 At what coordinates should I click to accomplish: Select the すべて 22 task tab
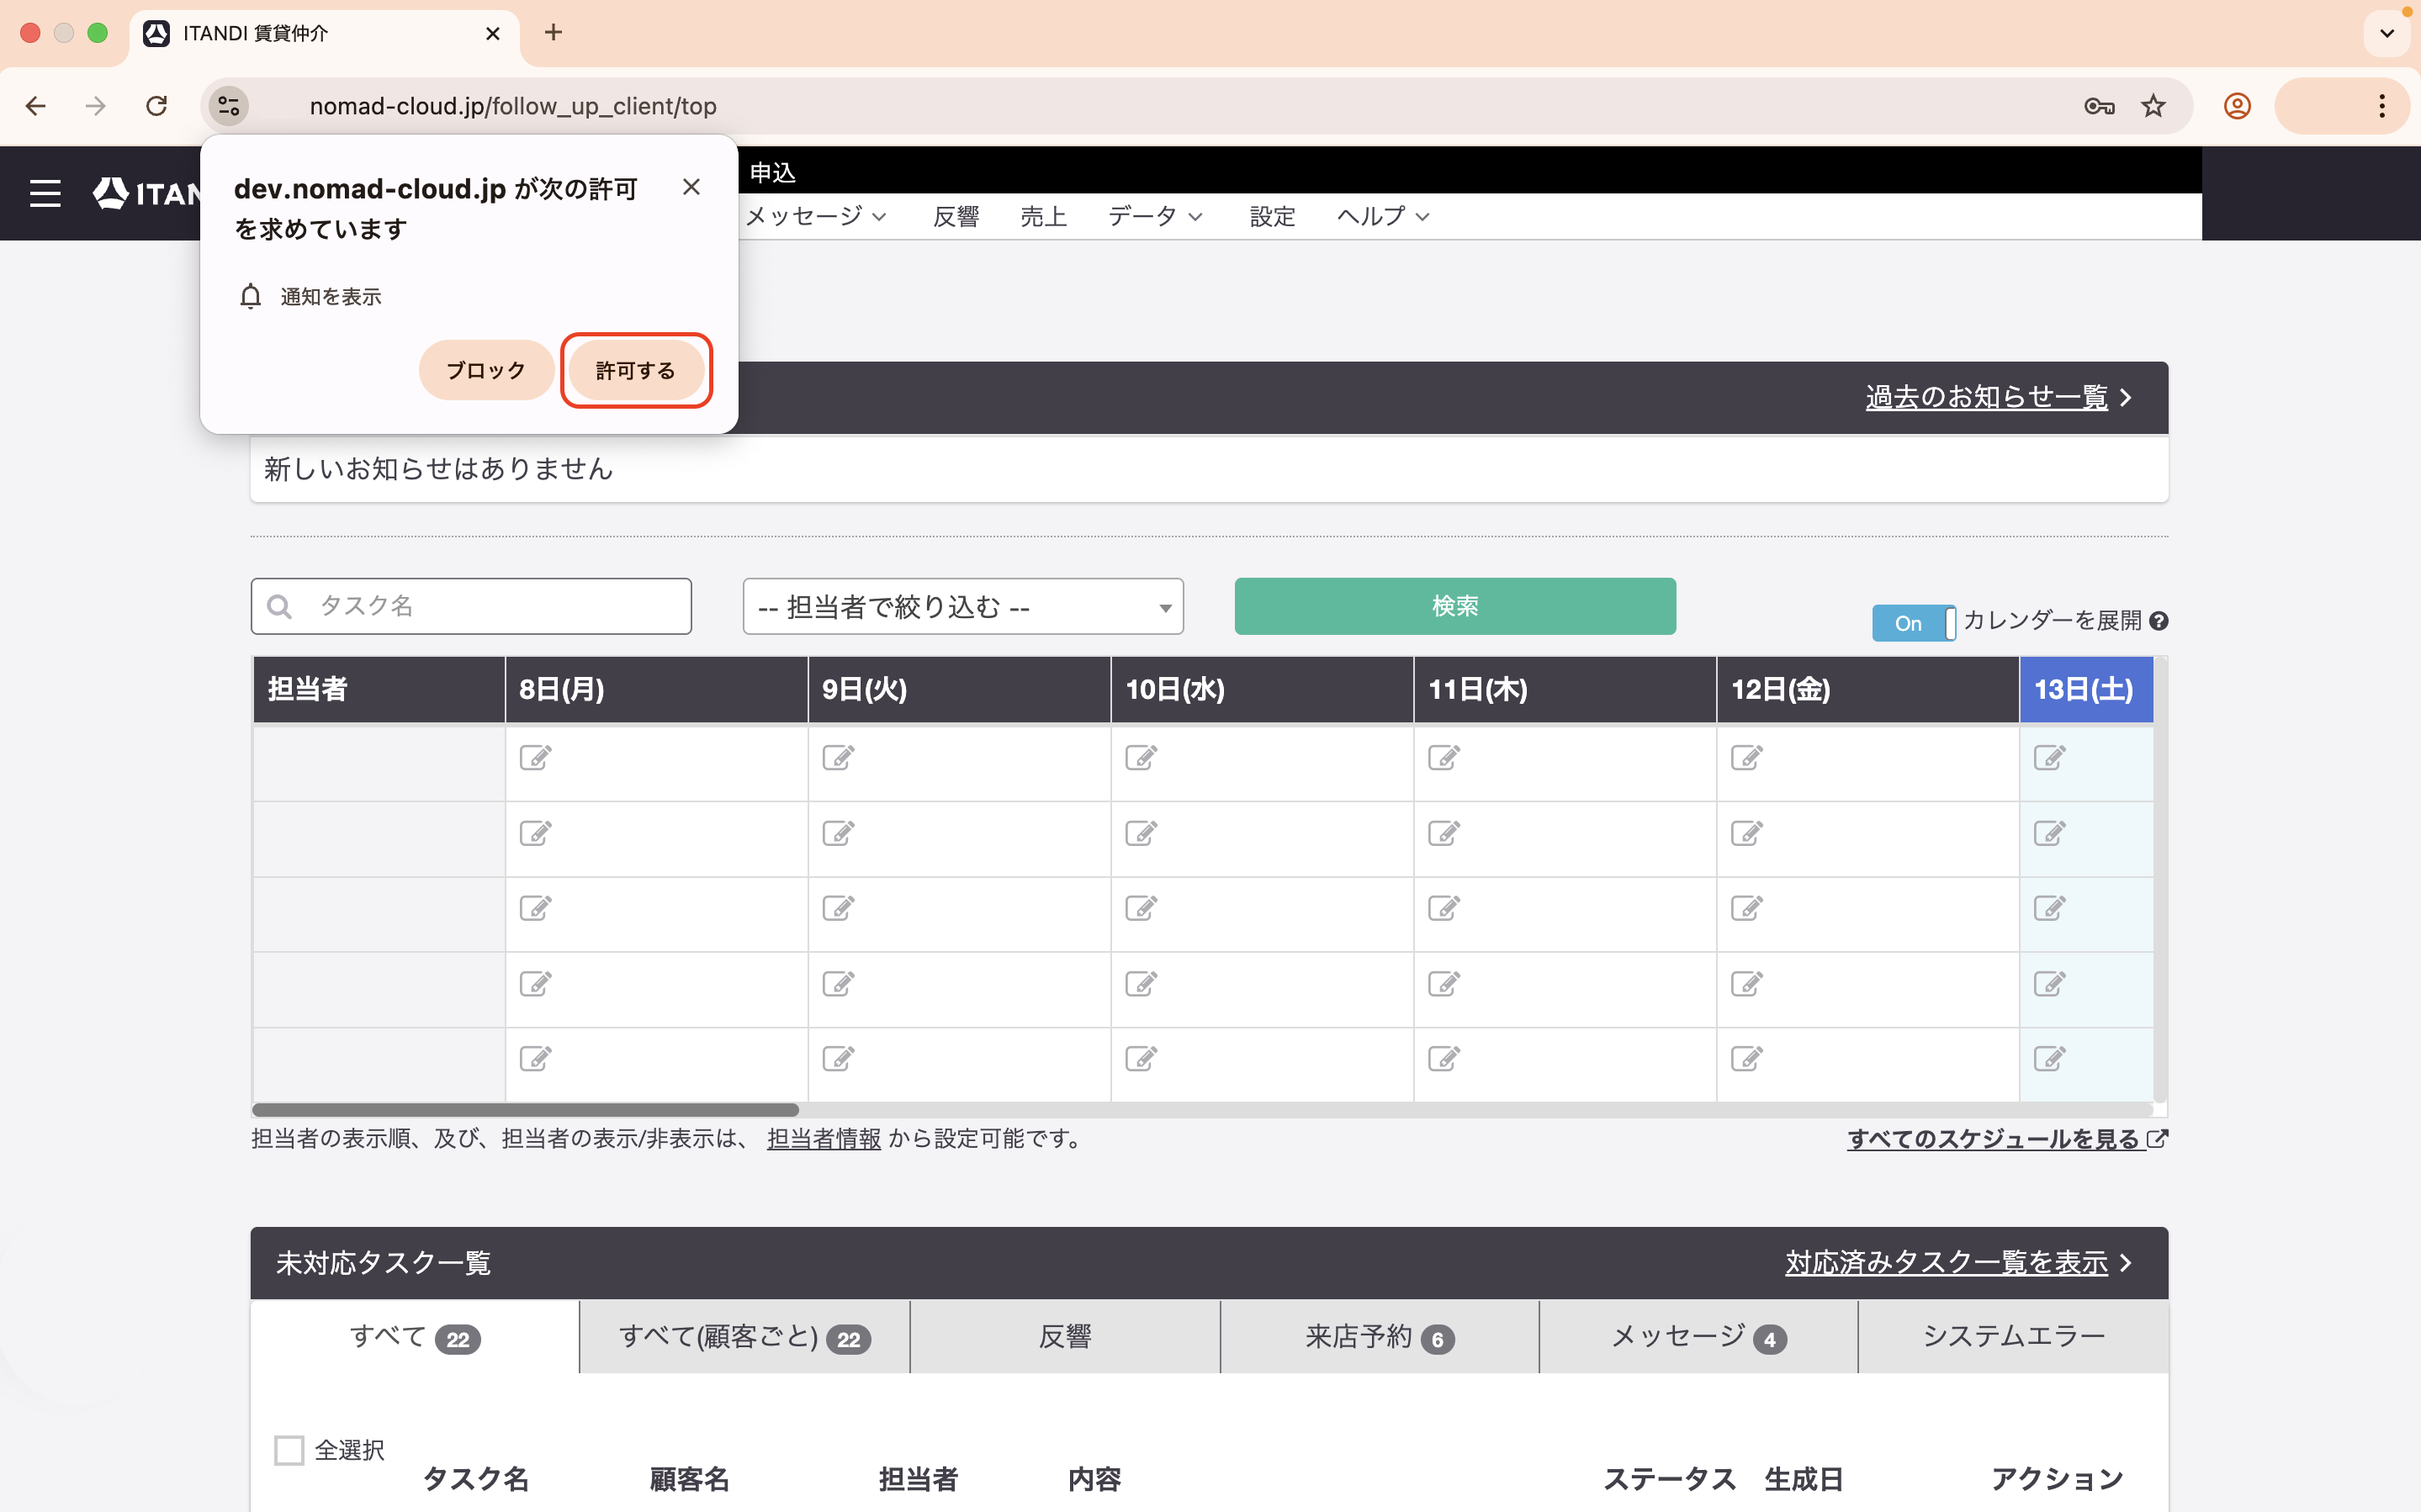[415, 1337]
